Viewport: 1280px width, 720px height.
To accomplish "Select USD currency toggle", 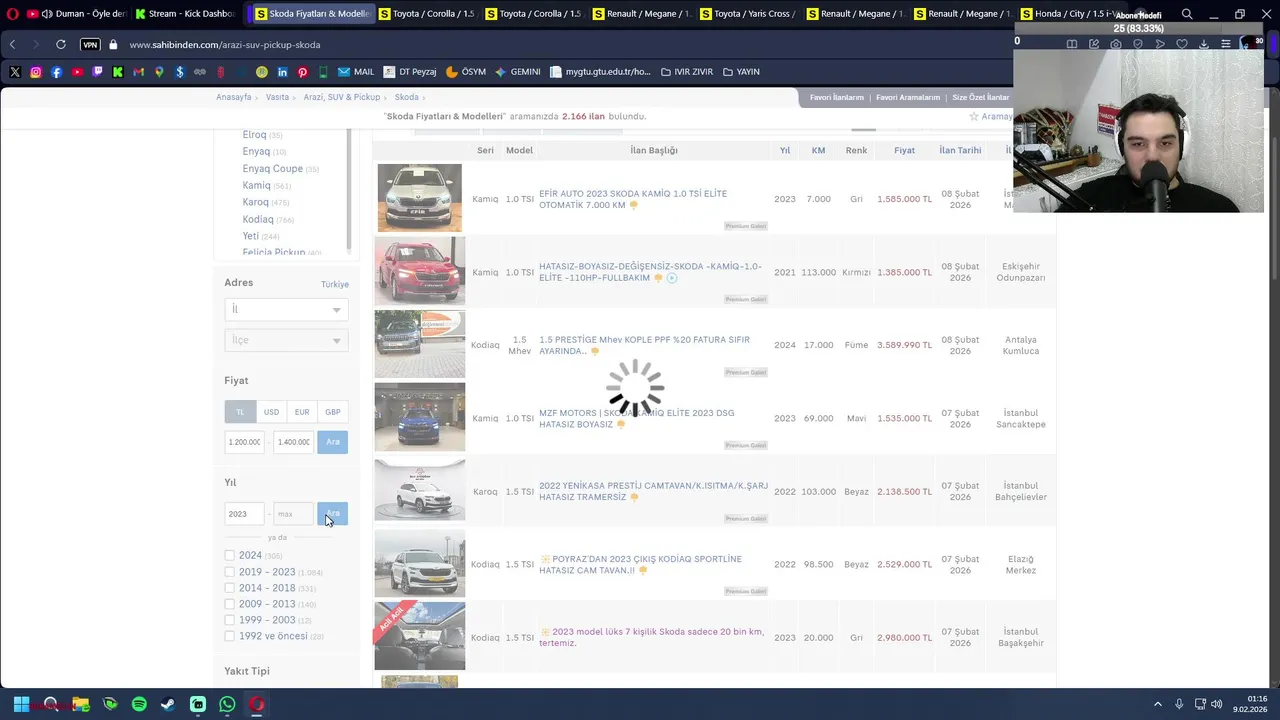I will (x=271, y=412).
